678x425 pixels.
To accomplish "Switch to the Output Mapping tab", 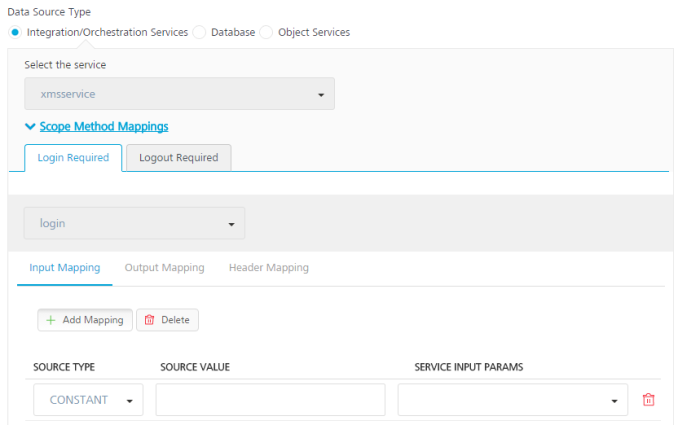I will pos(164,268).
